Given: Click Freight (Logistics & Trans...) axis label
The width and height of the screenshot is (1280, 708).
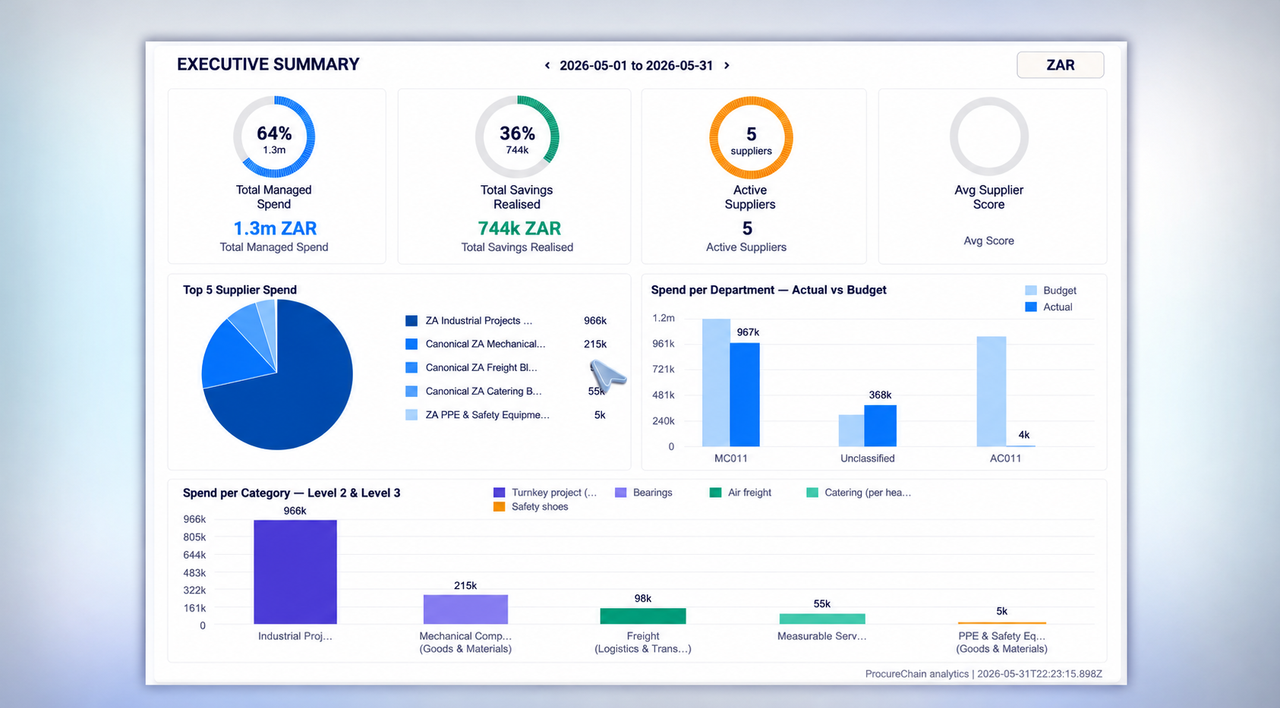Looking at the screenshot, I should [x=643, y=642].
